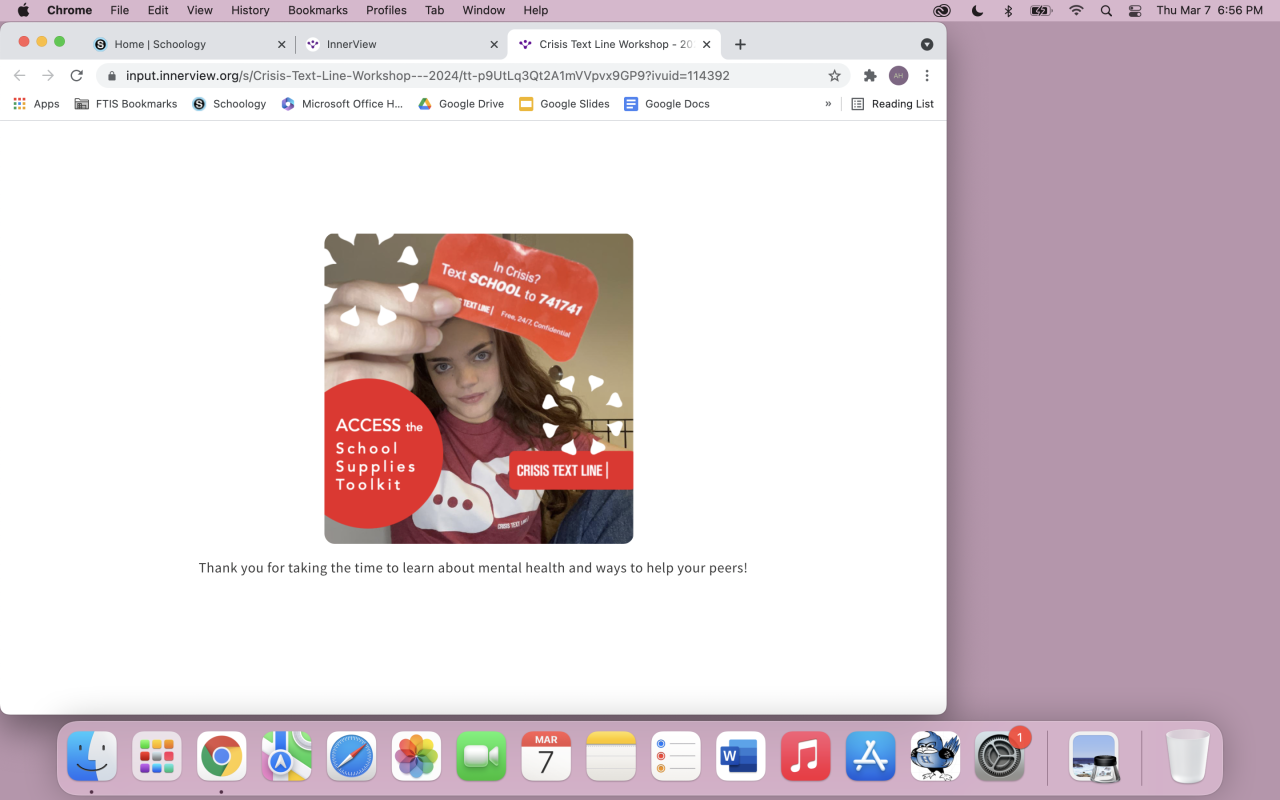Switch to the InnerView tab
The width and height of the screenshot is (1280, 800).
[x=400, y=44]
